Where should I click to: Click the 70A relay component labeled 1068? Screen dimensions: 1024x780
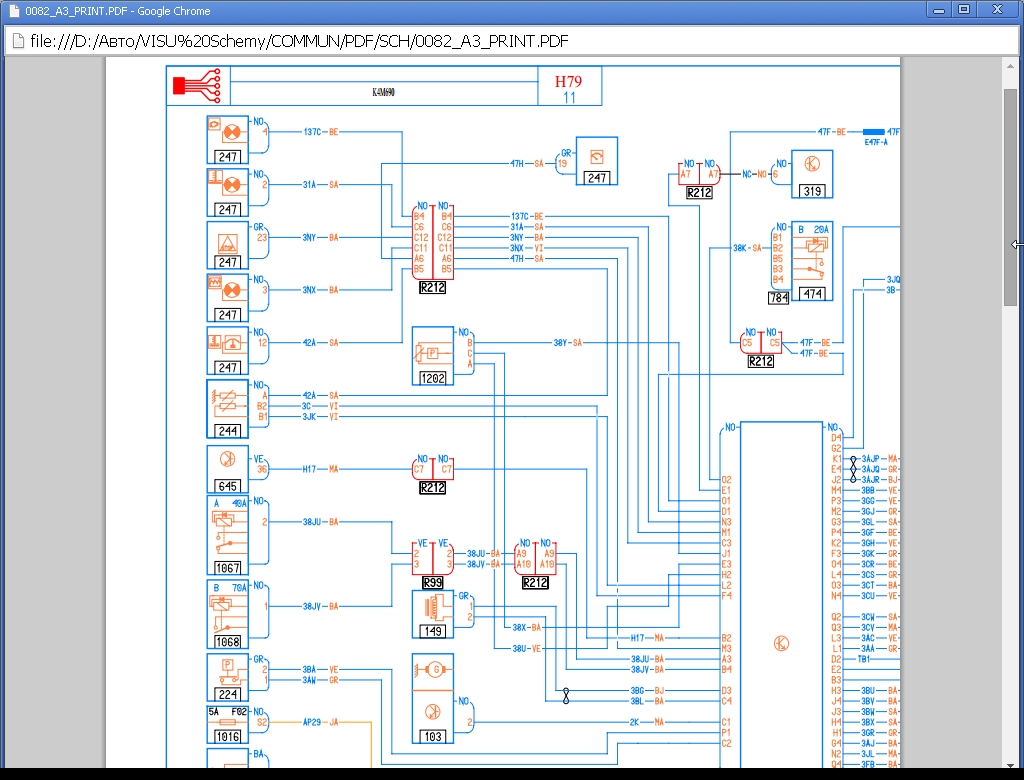coord(228,613)
